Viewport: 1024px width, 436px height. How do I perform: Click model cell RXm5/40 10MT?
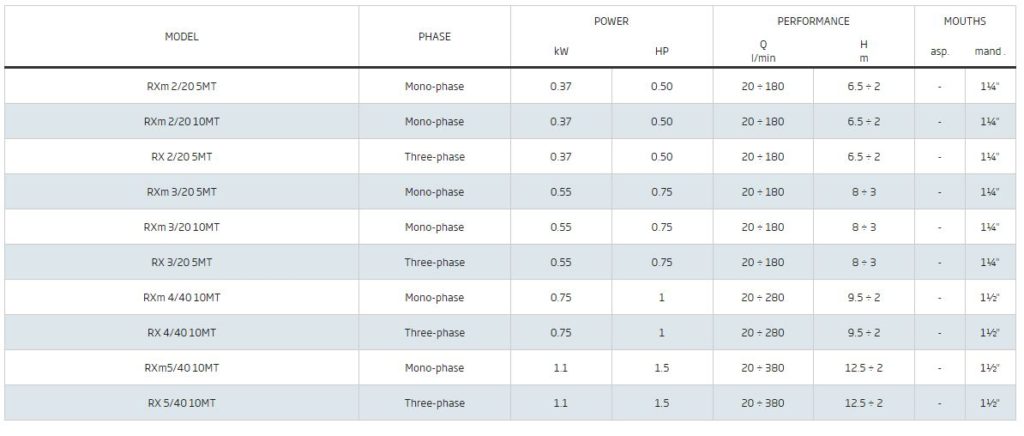(x=182, y=368)
